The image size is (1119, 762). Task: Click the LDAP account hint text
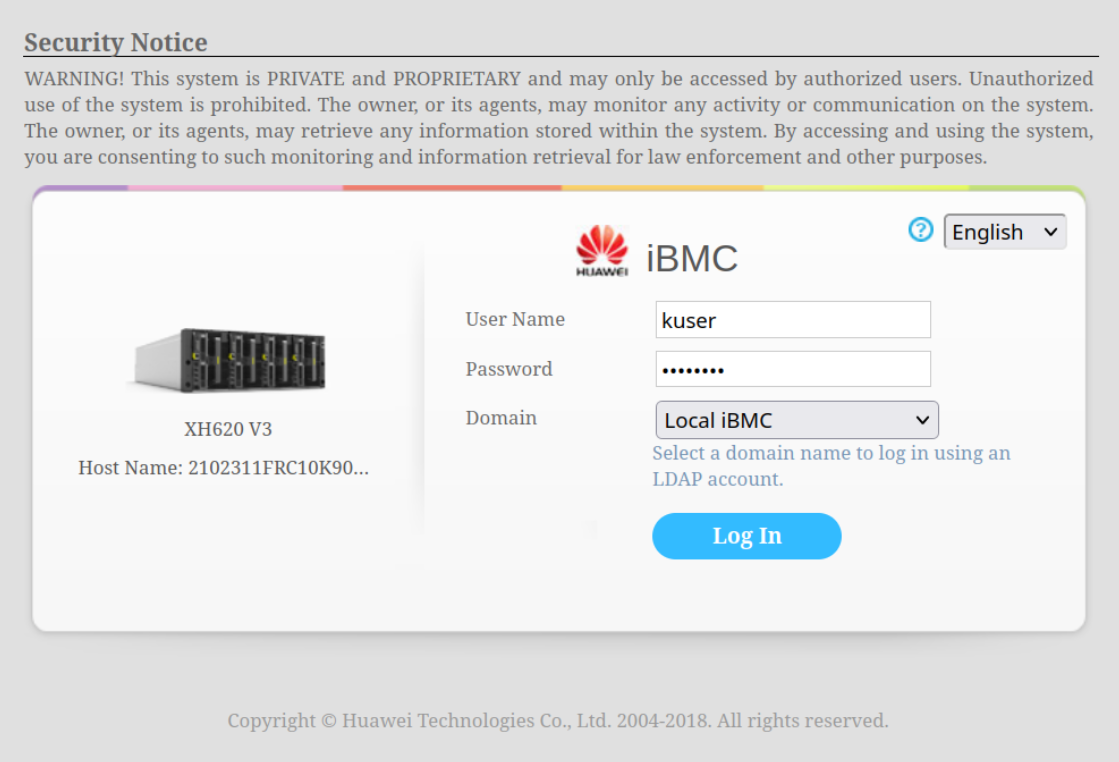[830, 466]
